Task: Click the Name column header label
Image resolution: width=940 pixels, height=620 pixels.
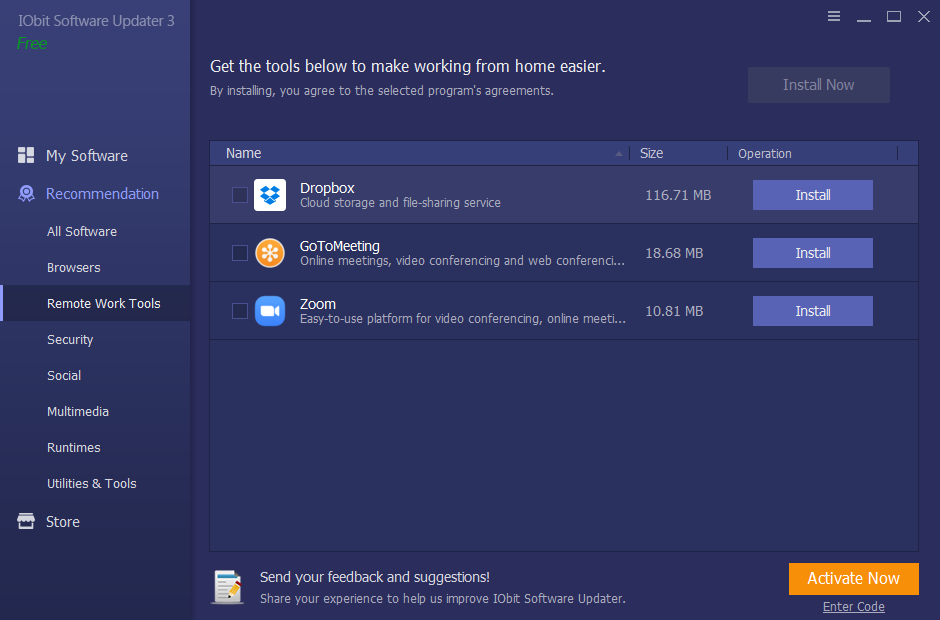Action: point(243,154)
